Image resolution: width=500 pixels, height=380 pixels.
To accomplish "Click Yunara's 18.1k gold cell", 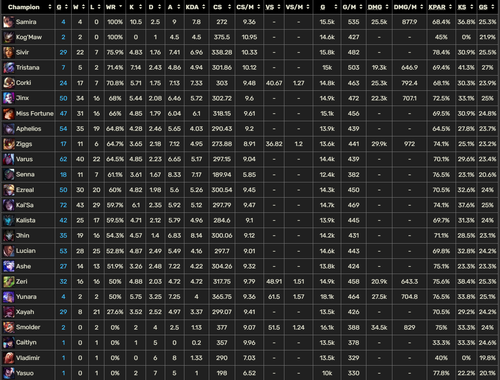I will tap(327, 297).
